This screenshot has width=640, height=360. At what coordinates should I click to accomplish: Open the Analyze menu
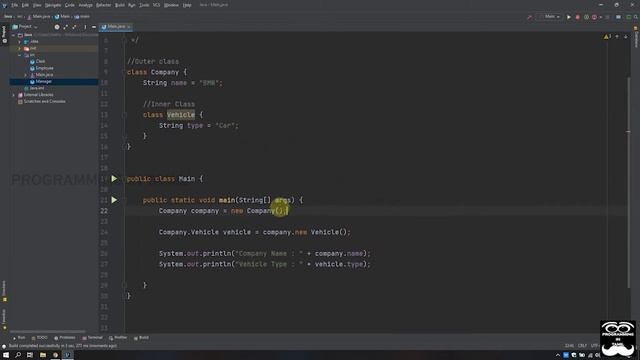click(x=85, y=5)
